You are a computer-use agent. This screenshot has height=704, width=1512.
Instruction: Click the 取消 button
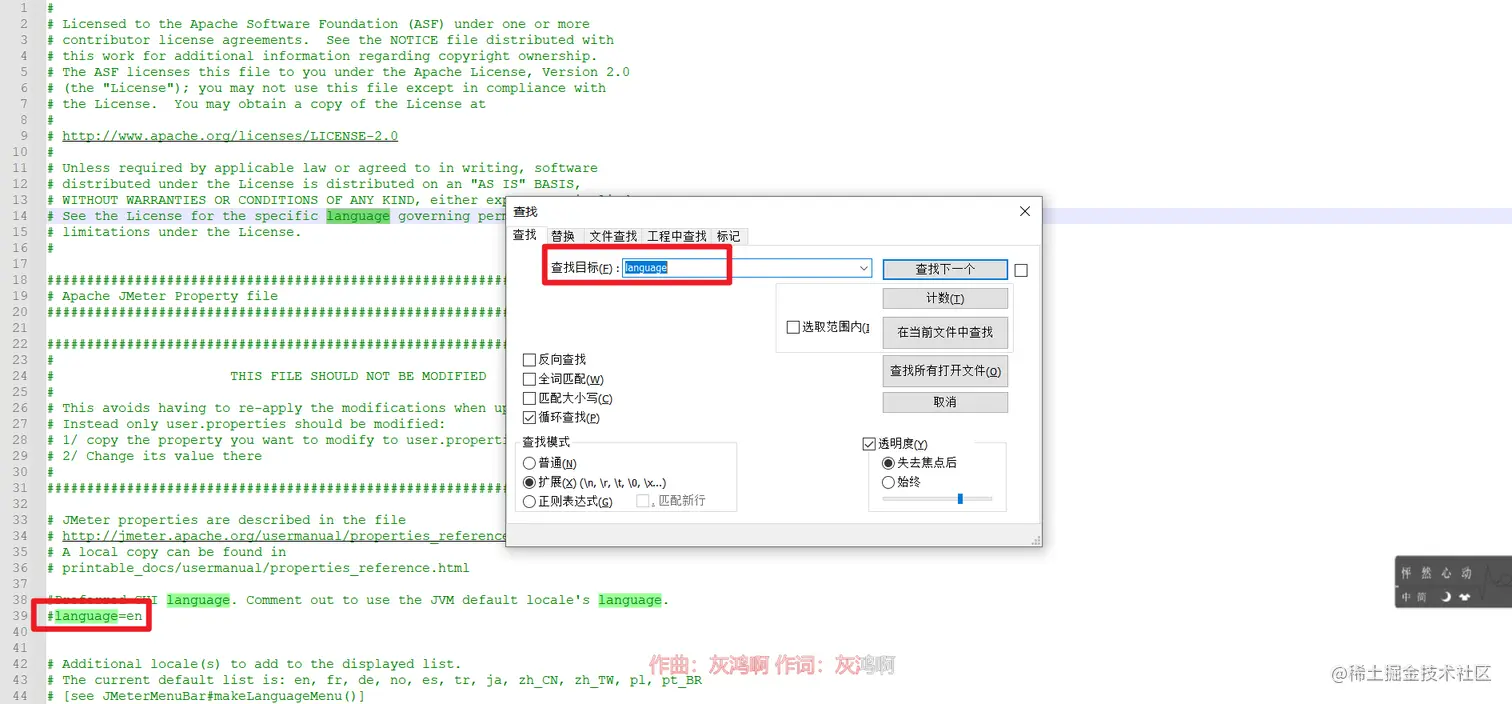(945, 402)
